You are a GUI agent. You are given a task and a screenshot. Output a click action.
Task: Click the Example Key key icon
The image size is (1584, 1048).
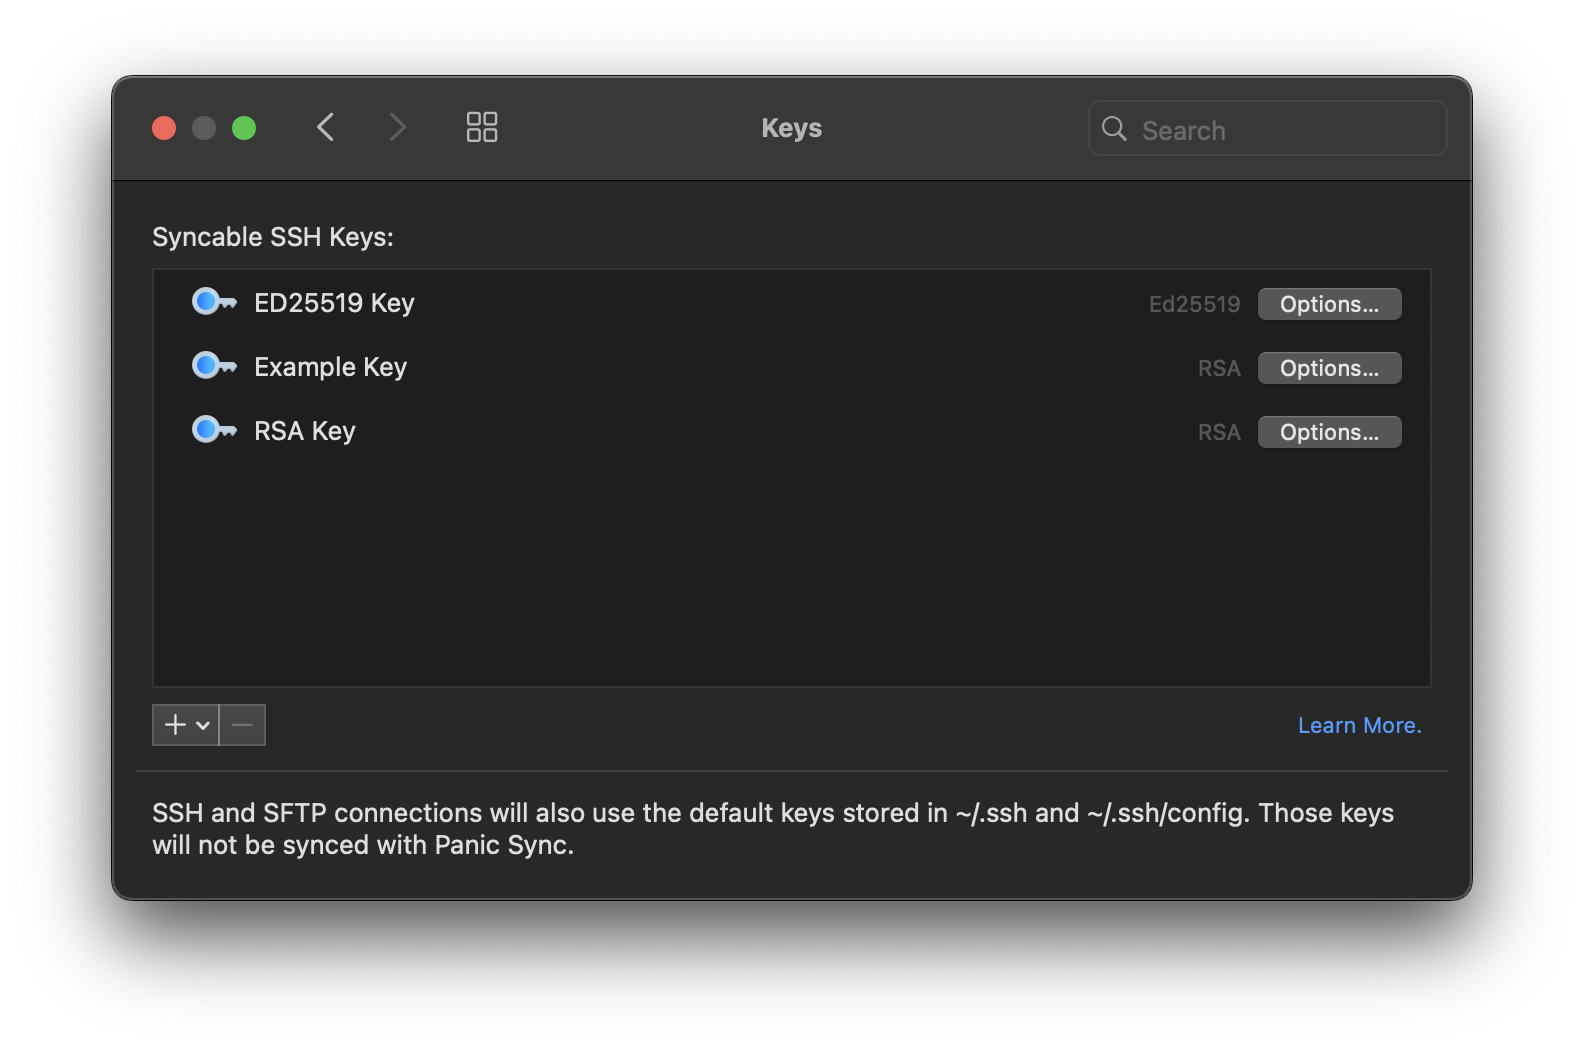pyautogui.click(x=214, y=366)
